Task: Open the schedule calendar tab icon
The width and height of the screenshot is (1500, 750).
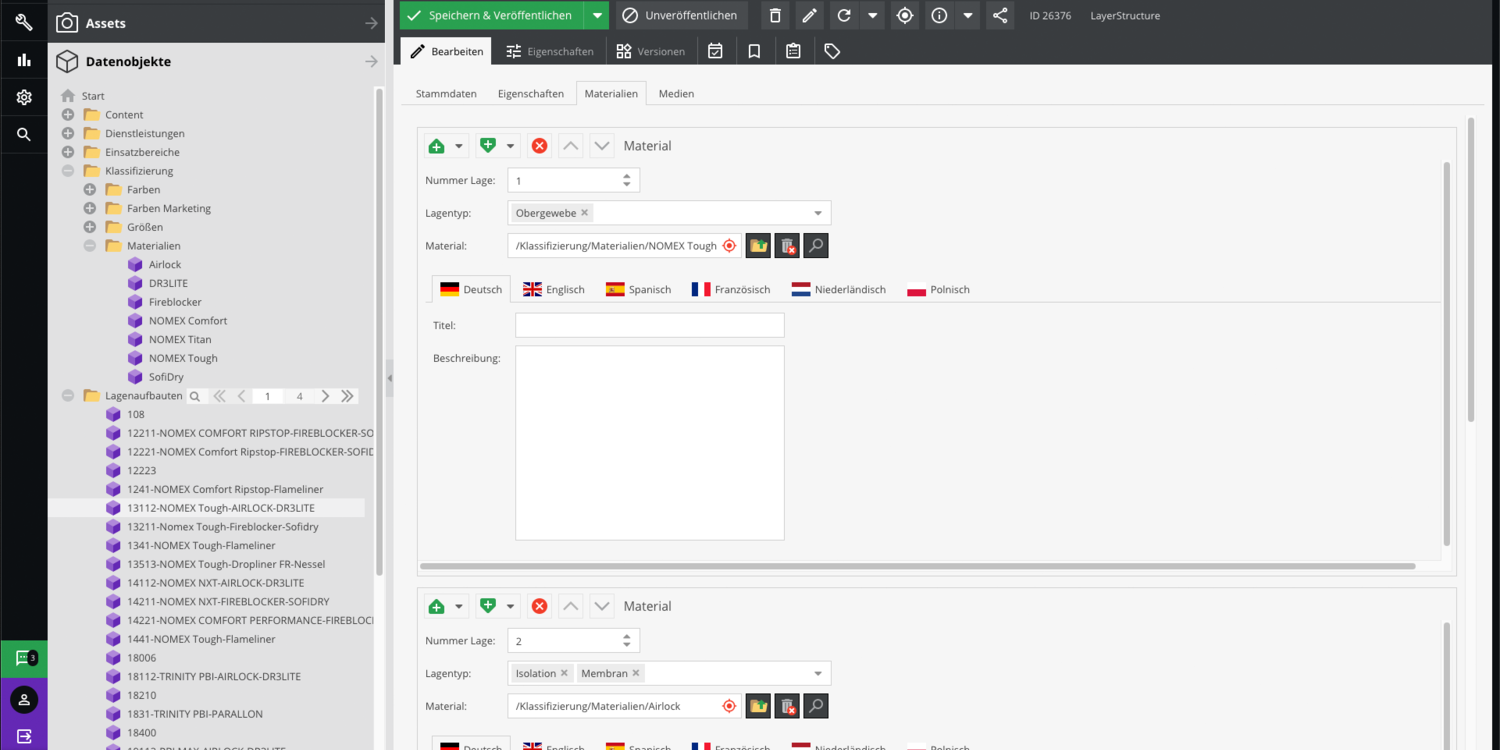Action: [x=715, y=51]
